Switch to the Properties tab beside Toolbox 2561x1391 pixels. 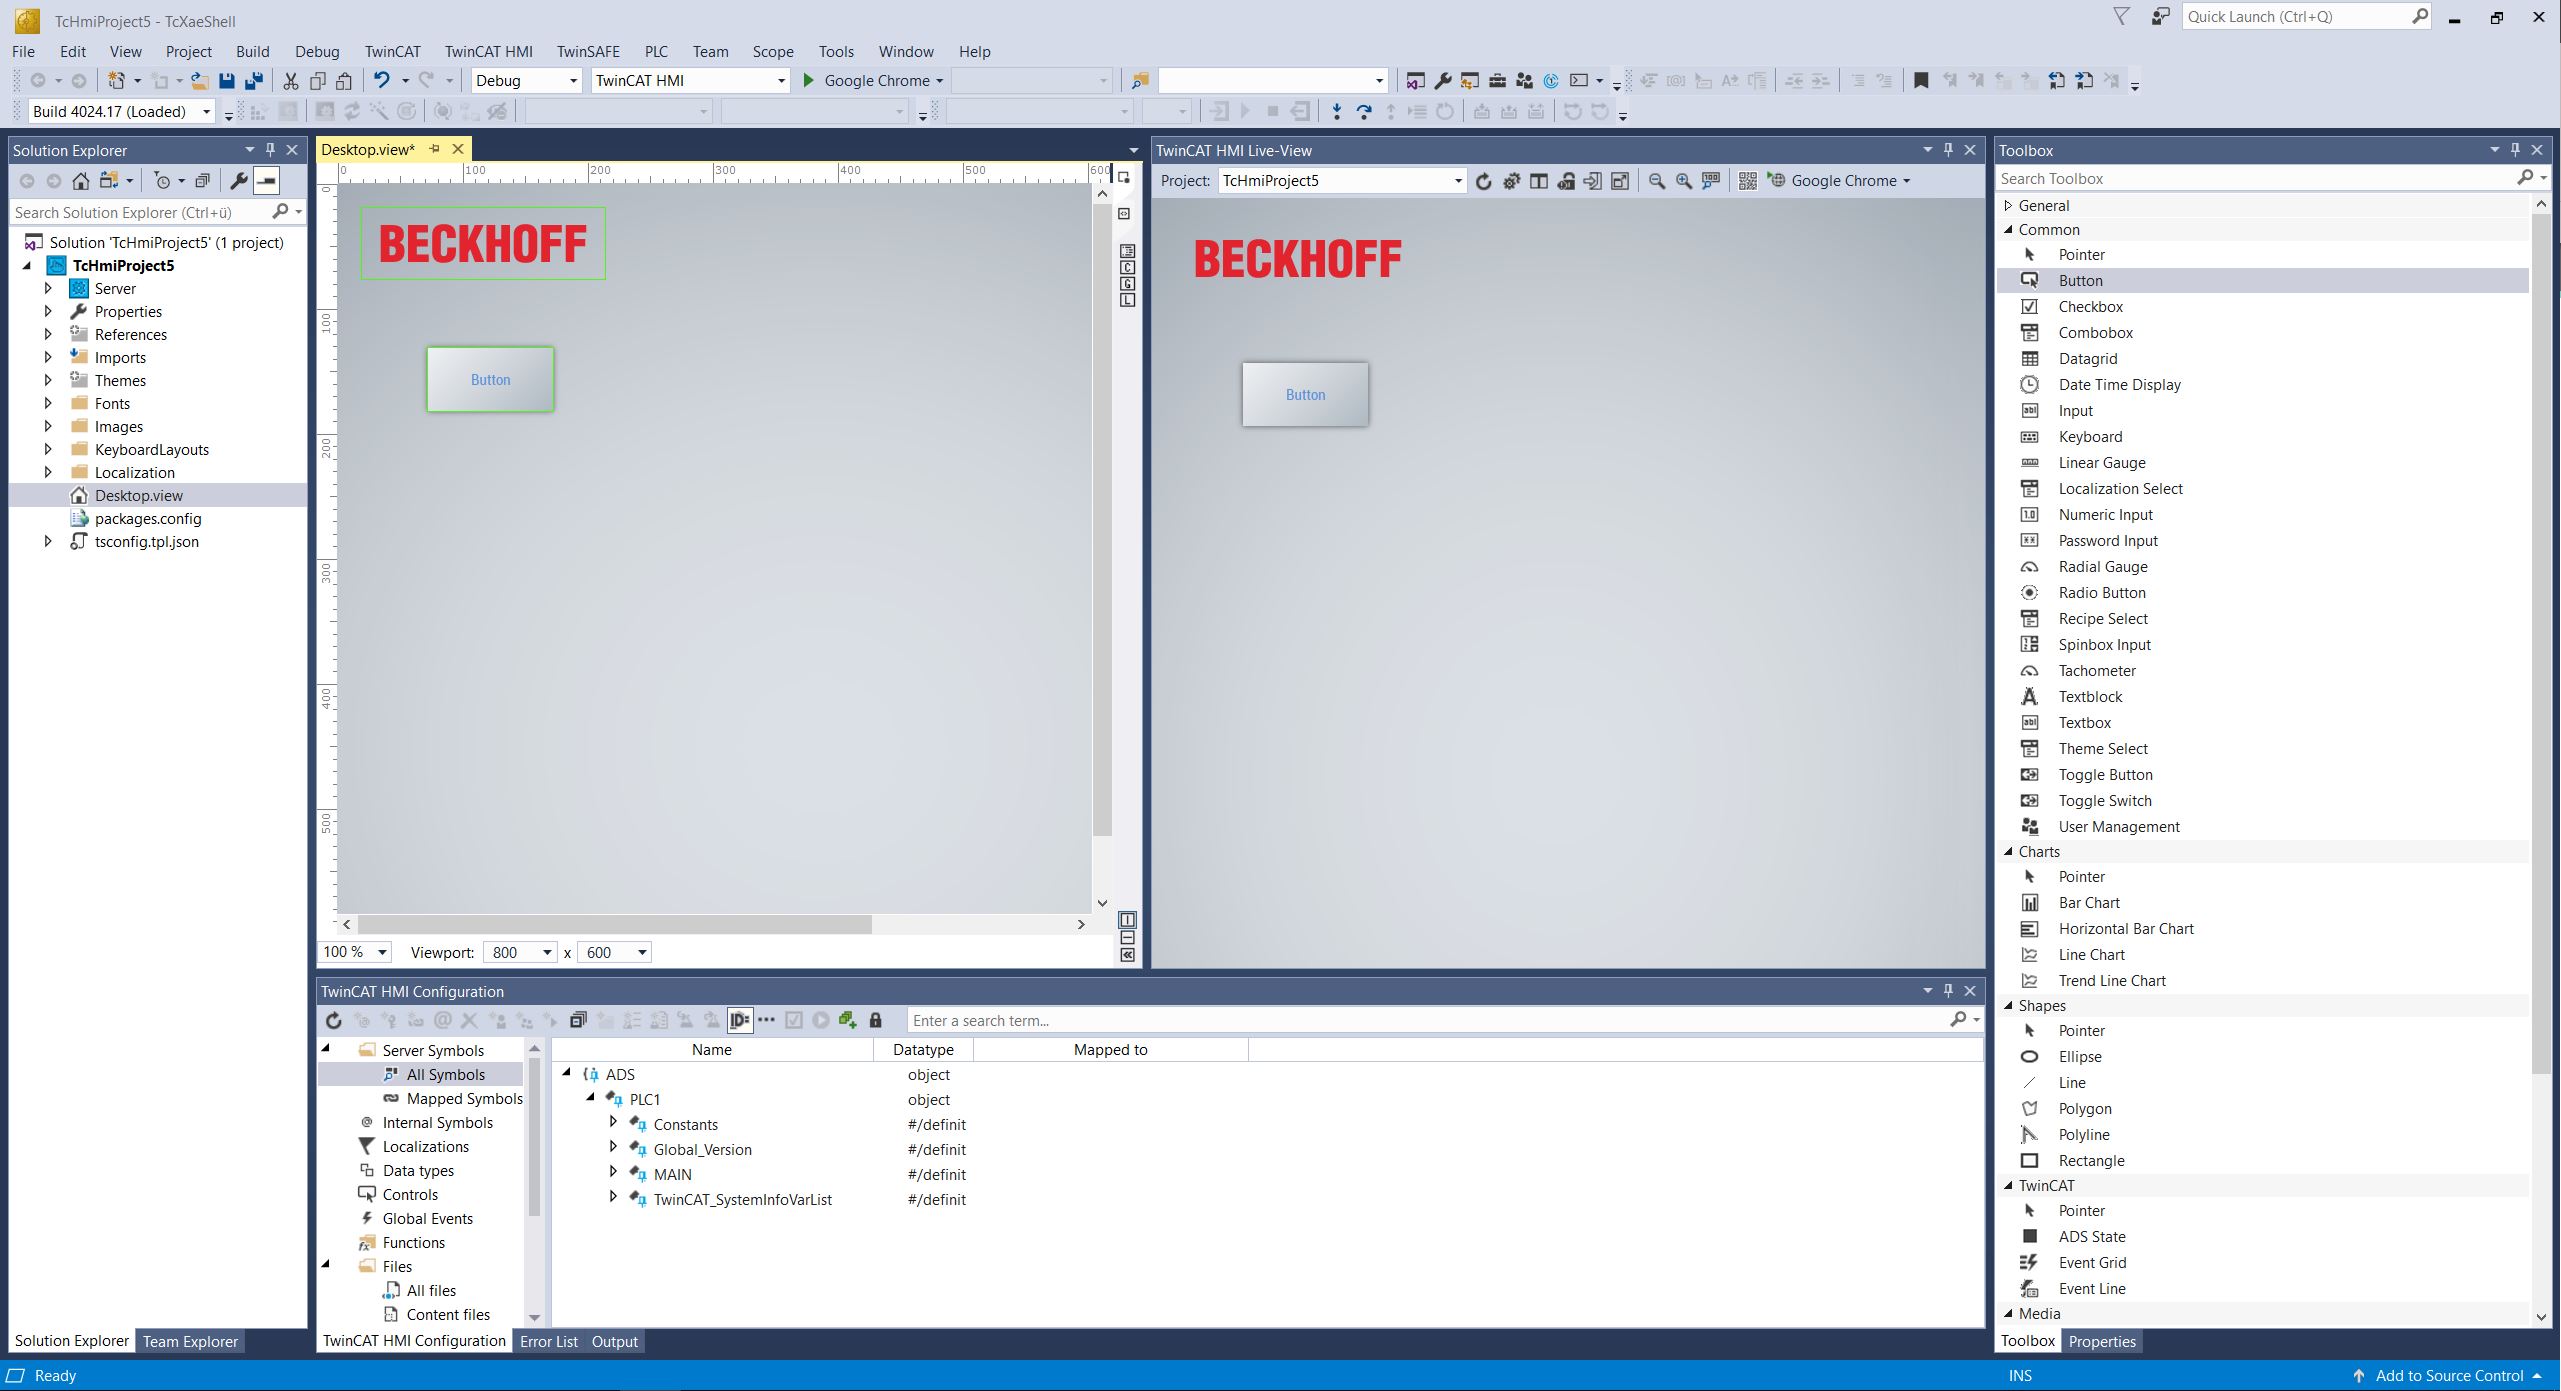point(2101,1341)
